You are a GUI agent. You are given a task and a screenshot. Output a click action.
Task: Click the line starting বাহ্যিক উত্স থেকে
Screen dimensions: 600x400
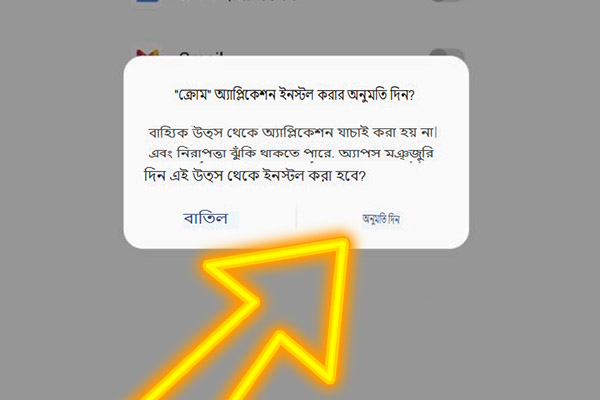point(293,132)
